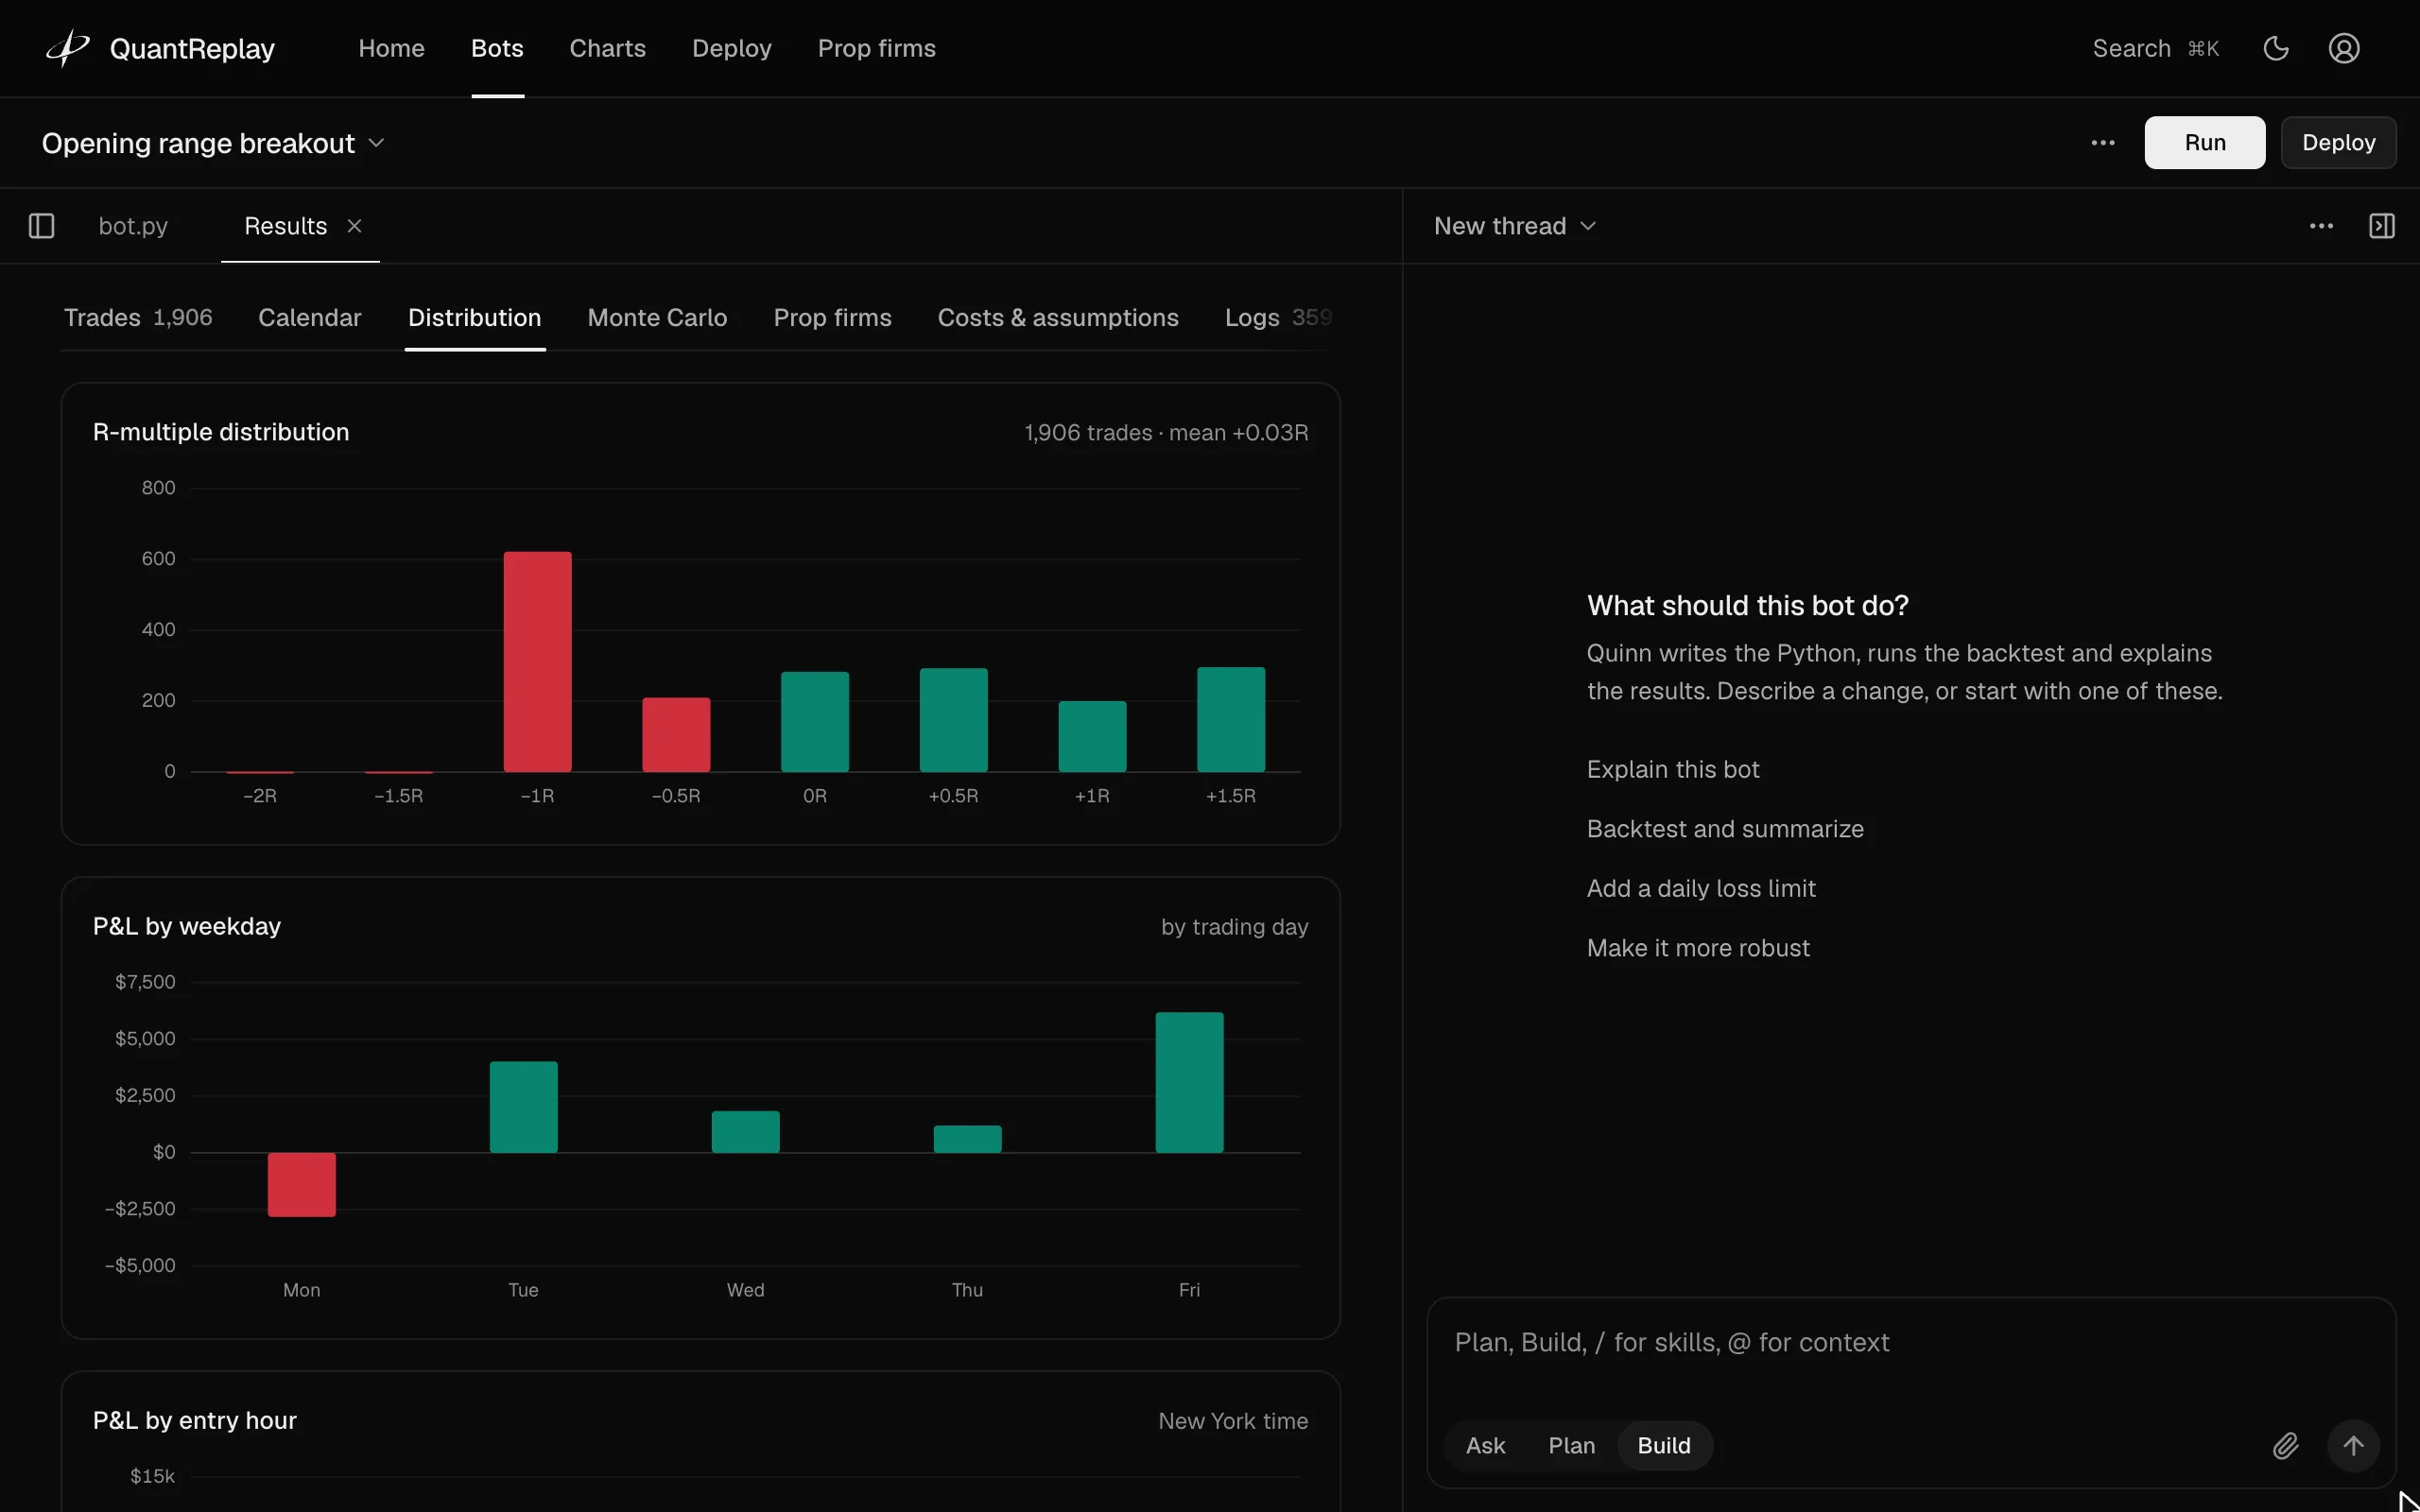2420x1512 pixels.
Task: Click the Run button
Action: coord(2204,142)
